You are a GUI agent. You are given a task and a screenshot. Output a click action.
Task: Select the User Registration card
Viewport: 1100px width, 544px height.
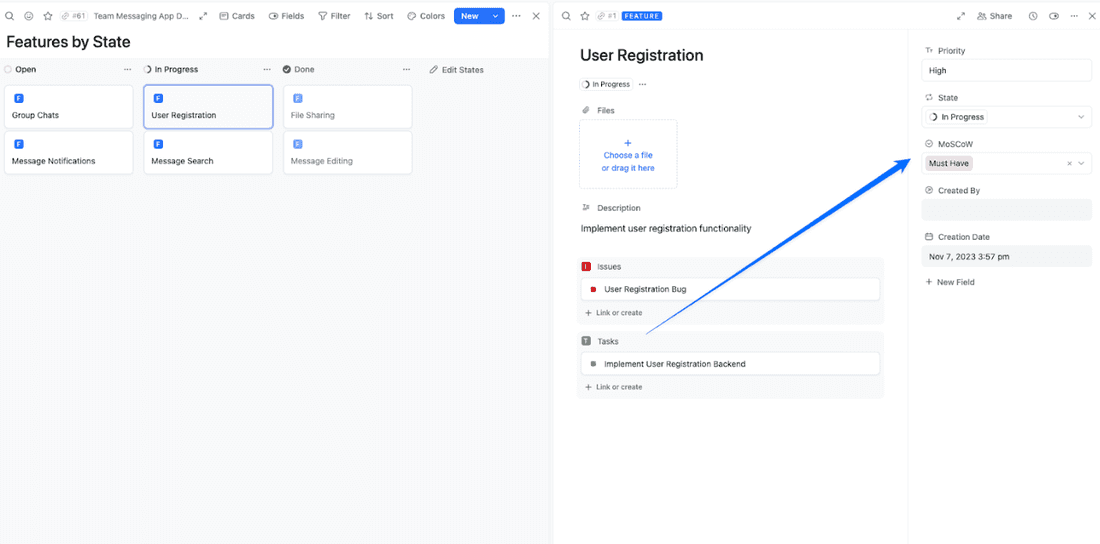208,107
